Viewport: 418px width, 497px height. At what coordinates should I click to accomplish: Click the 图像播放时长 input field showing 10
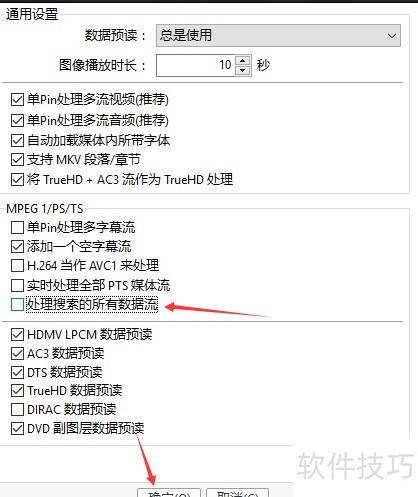point(196,65)
